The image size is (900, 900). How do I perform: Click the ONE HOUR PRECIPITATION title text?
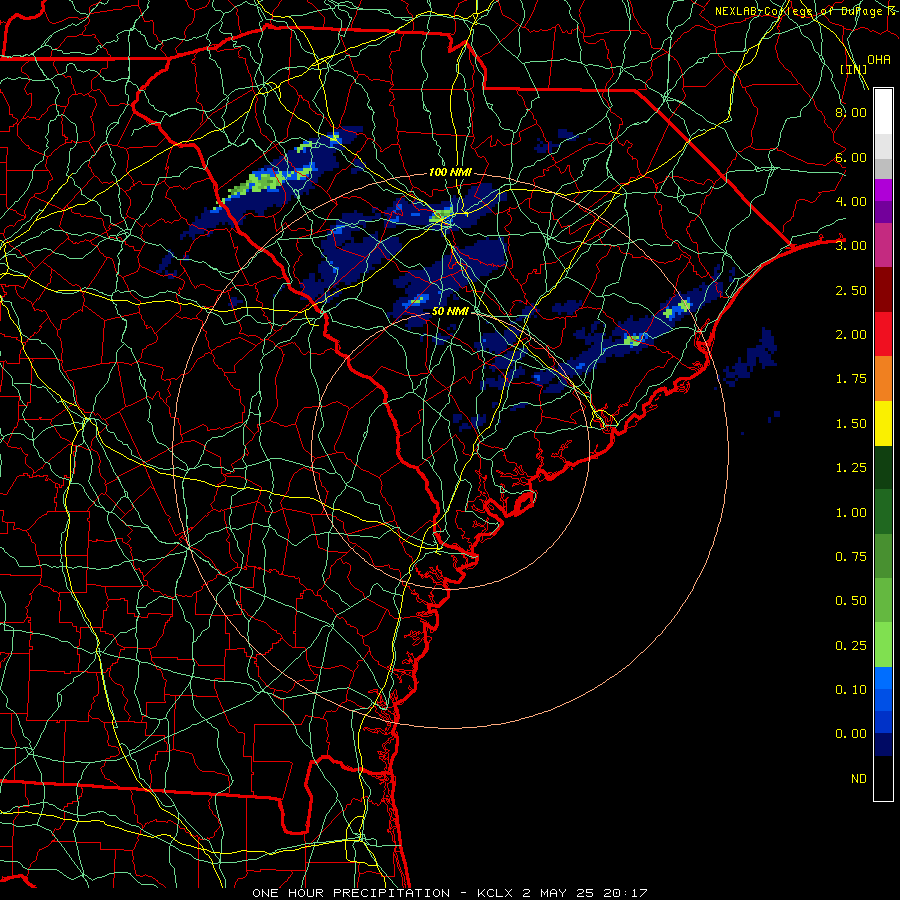[351, 893]
